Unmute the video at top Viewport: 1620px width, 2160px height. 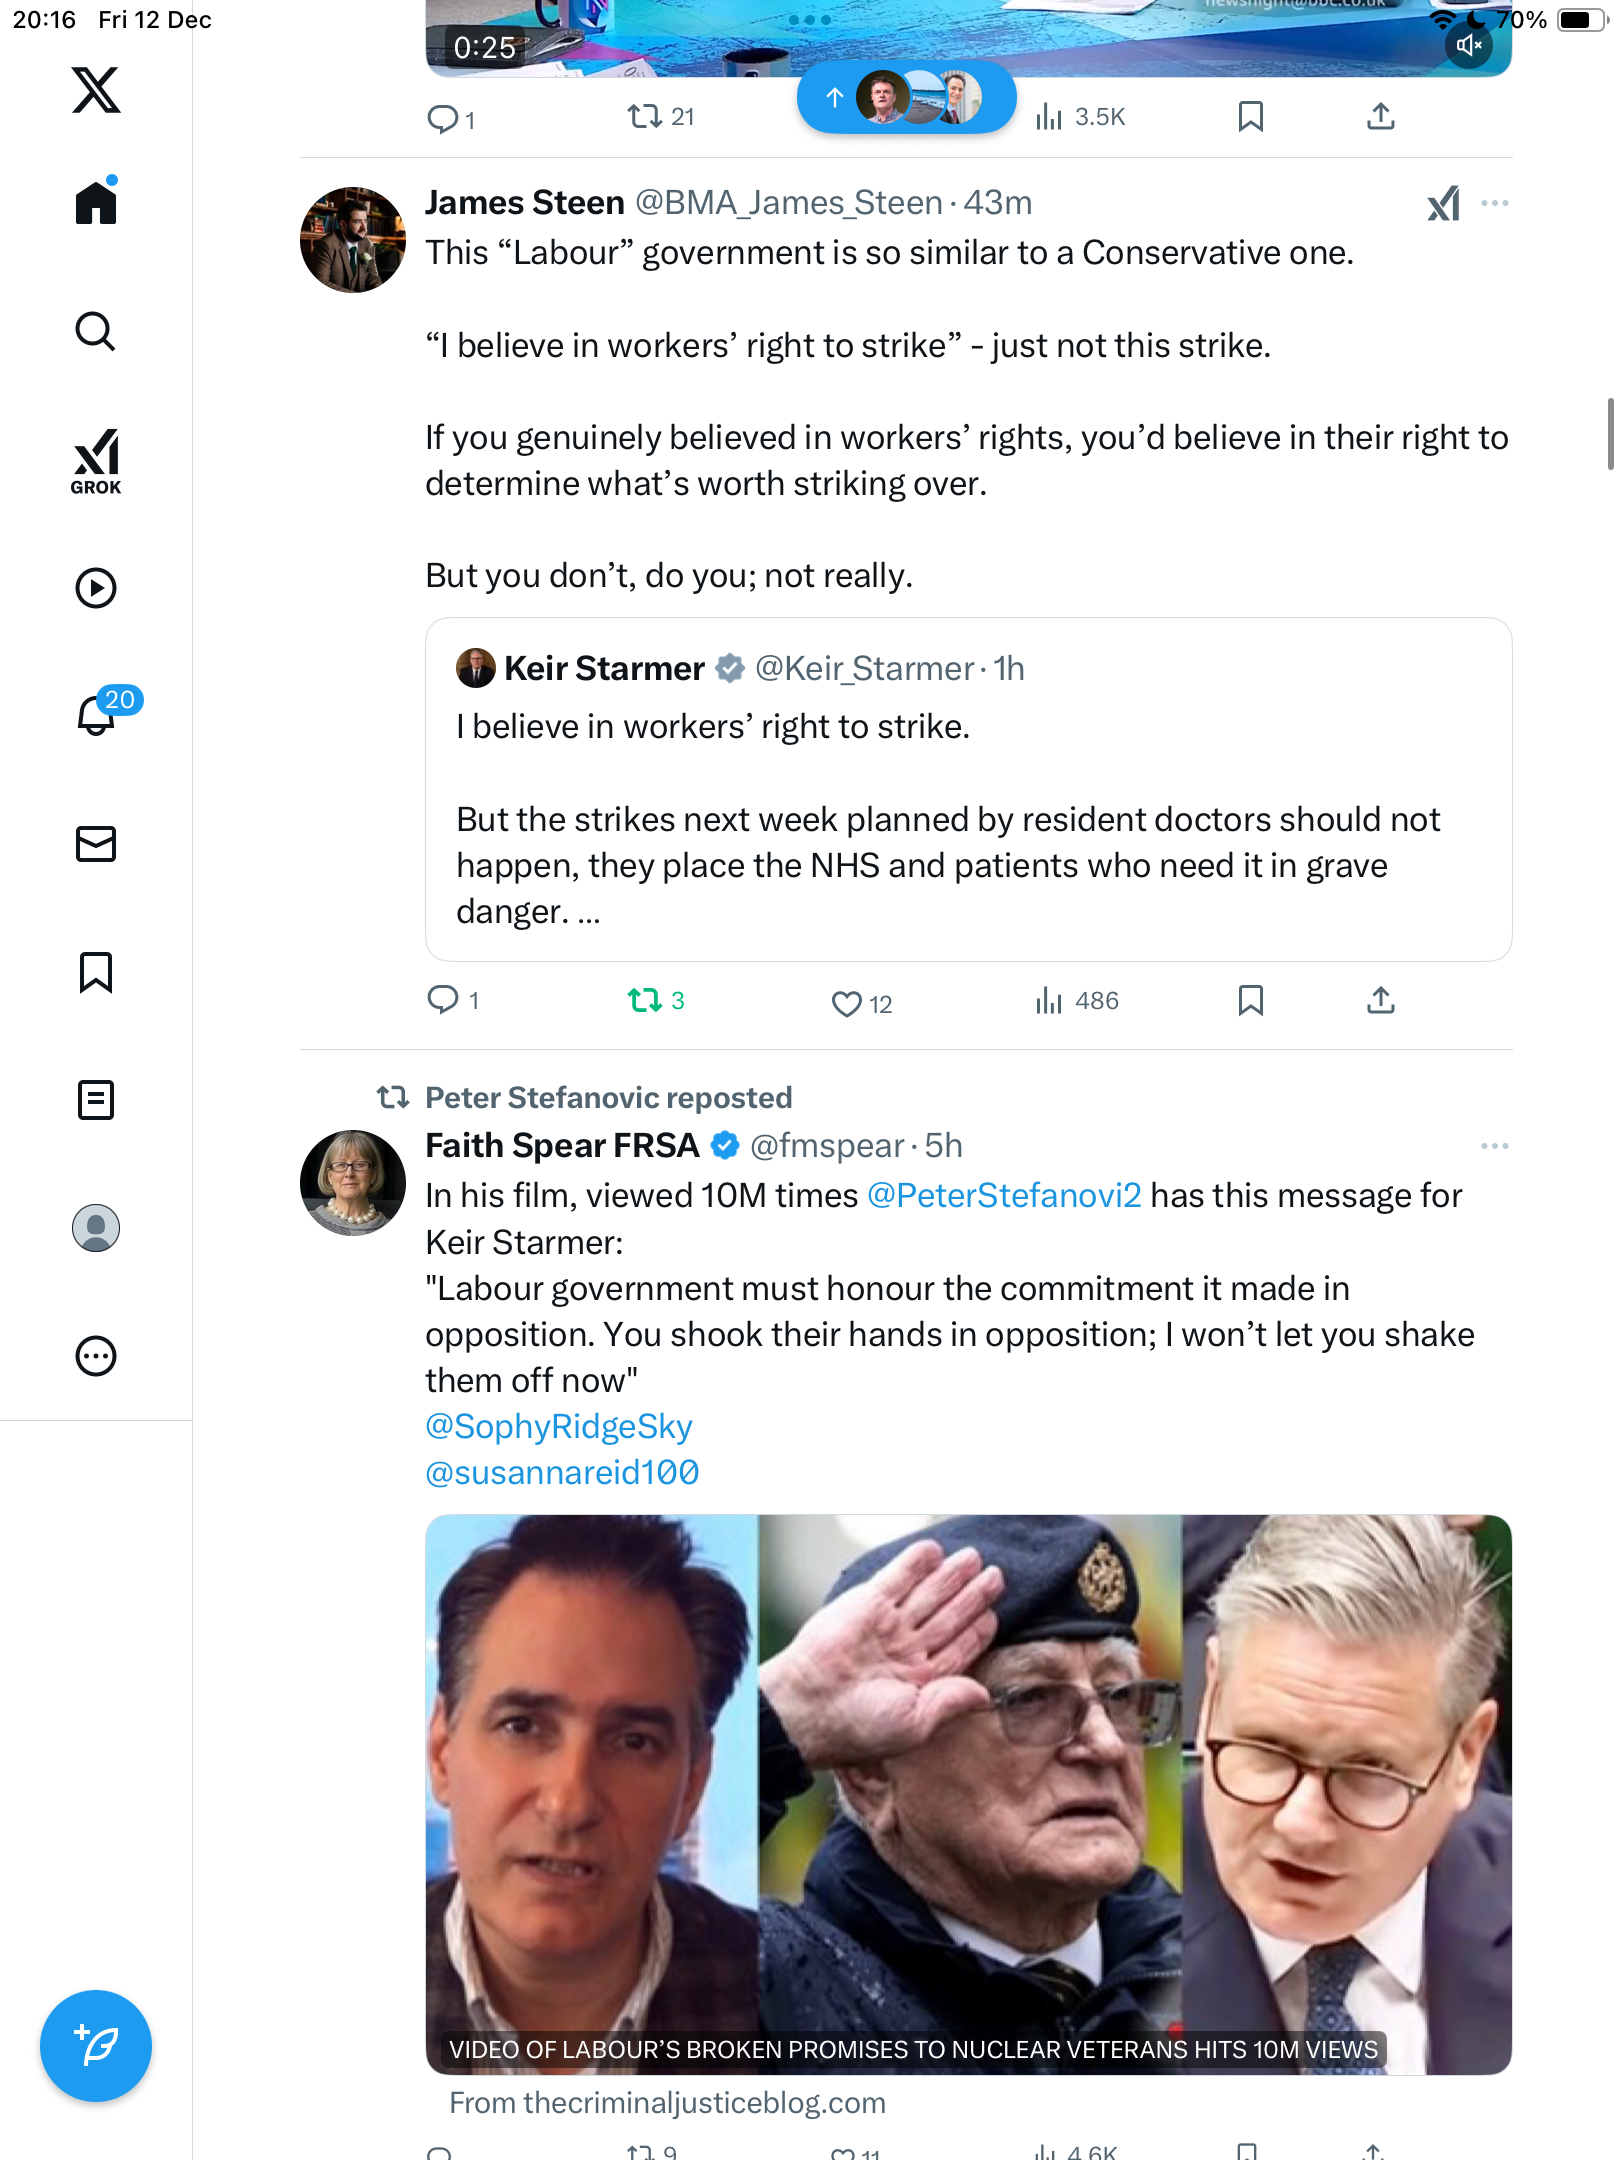pyautogui.click(x=1468, y=46)
